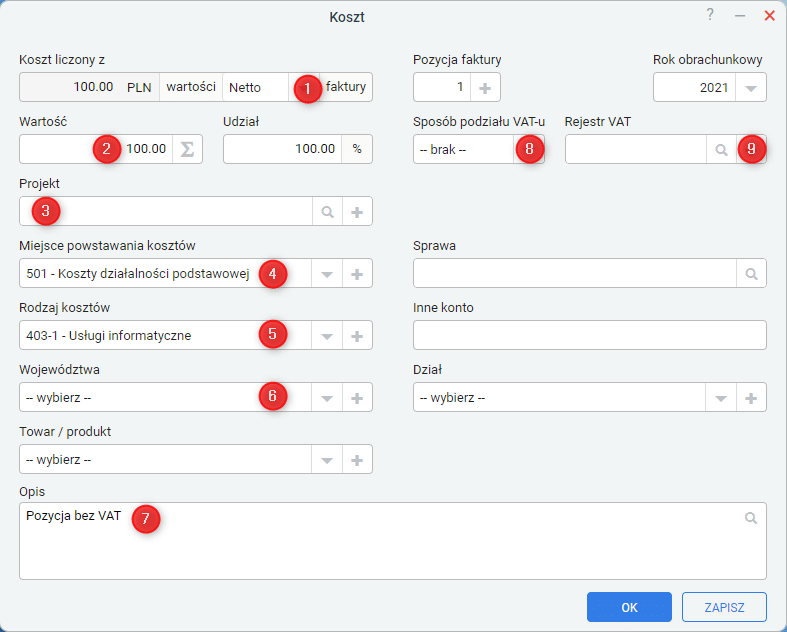Click the ZAPISZ button

point(724,607)
